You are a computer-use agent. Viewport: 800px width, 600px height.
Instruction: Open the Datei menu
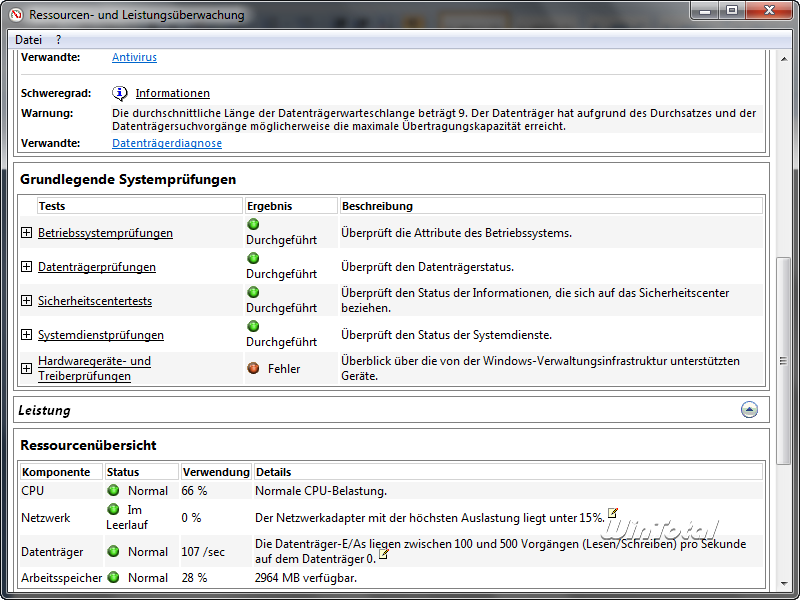(x=29, y=40)
